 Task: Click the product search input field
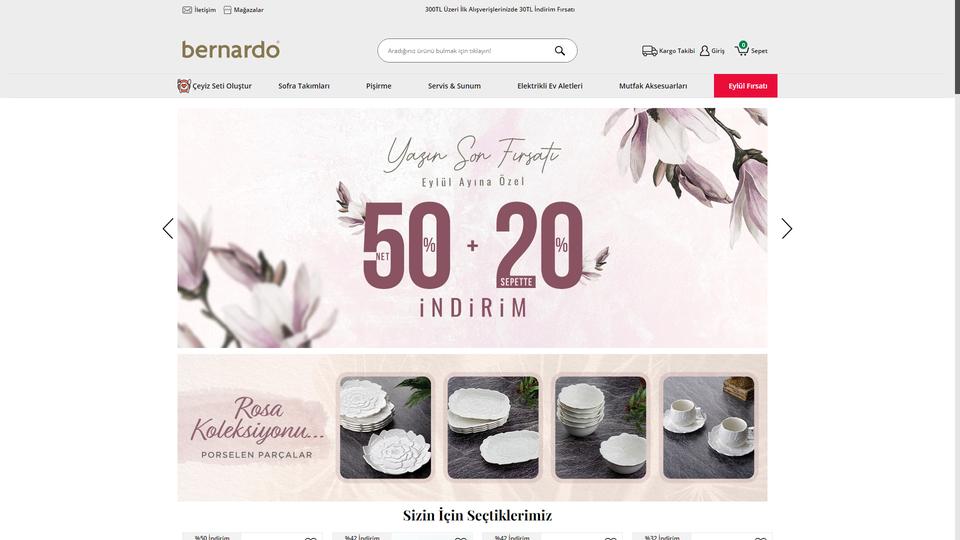tap(465, 51)
